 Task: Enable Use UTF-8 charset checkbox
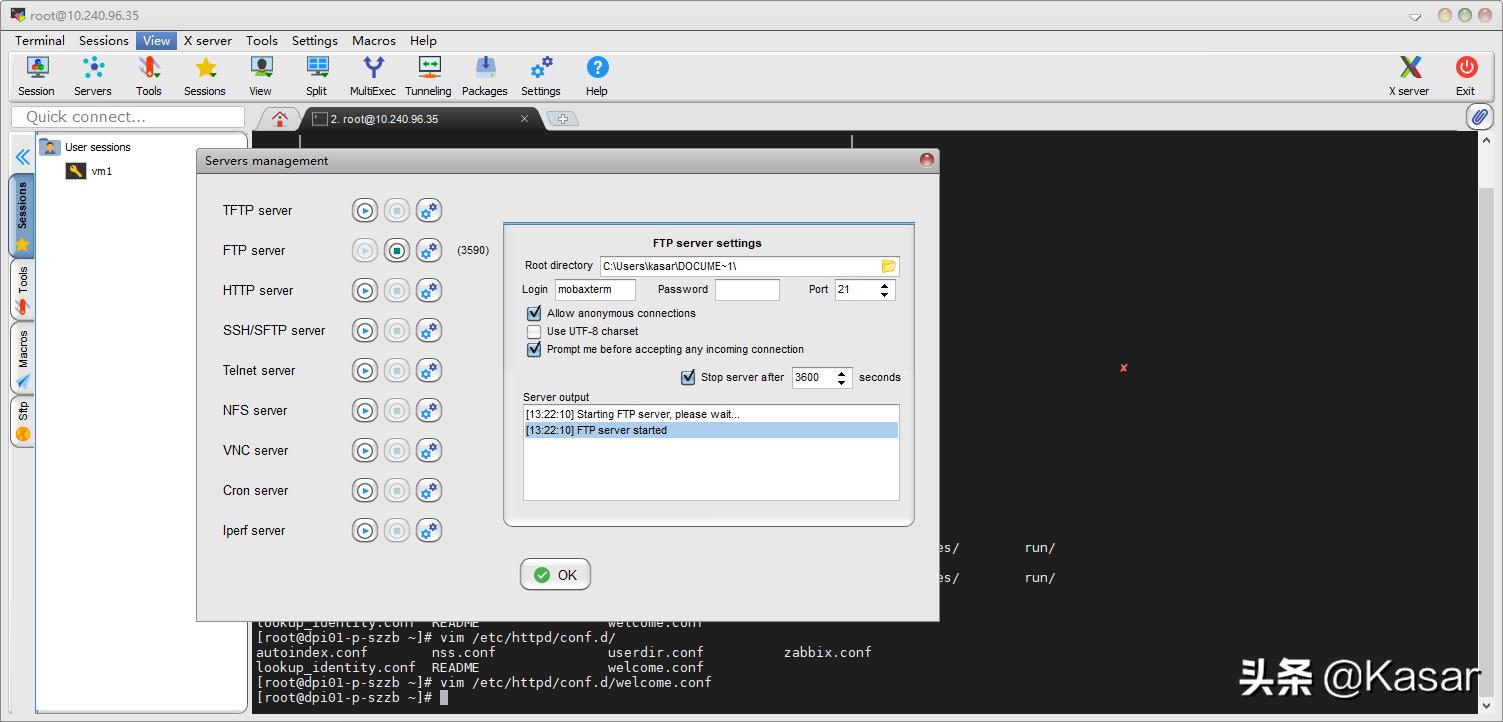point(534,332)
